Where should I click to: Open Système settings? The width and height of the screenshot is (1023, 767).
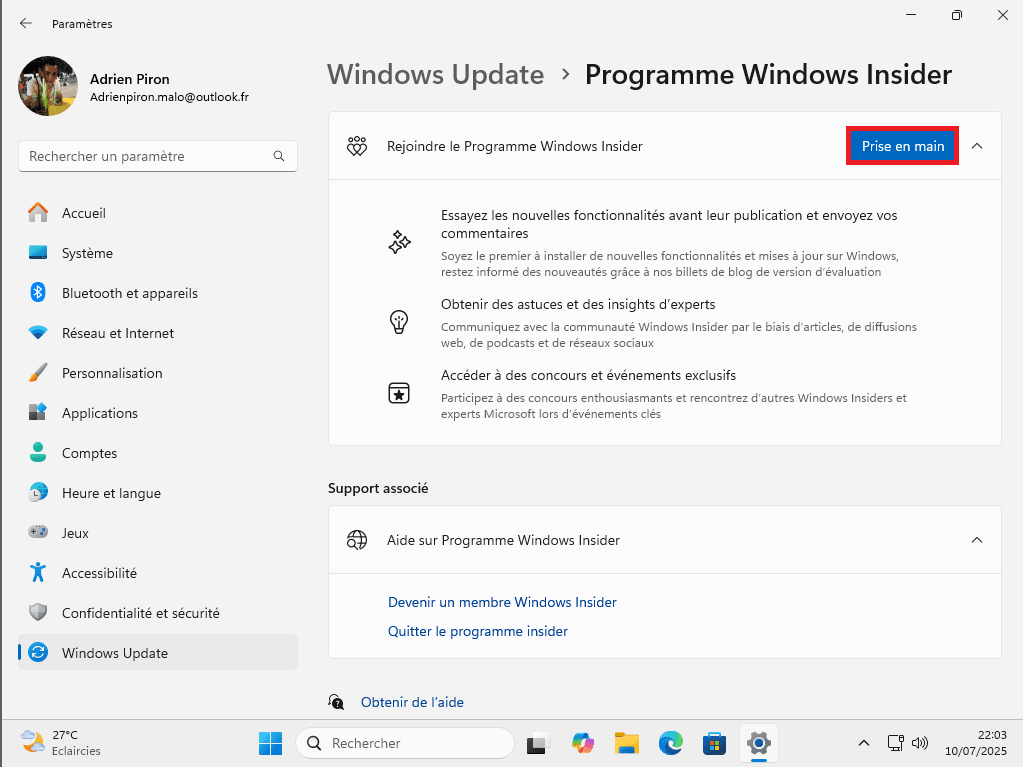coord(158,253)
